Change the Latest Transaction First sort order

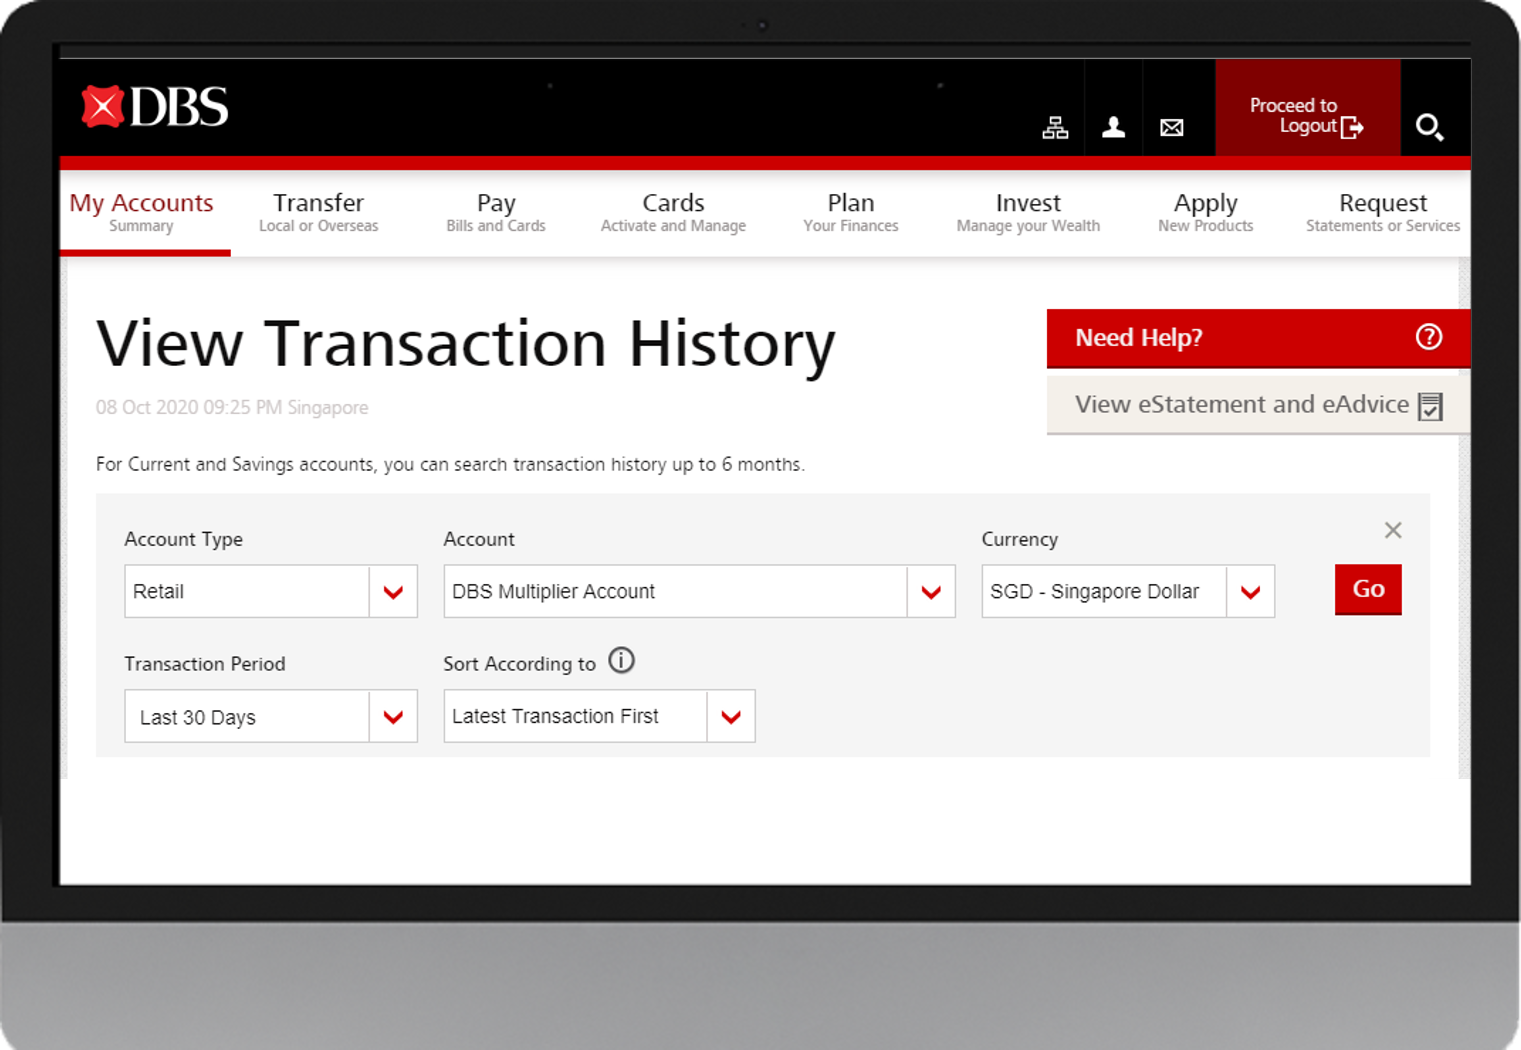pyautogui.click(x=731, y=717)
